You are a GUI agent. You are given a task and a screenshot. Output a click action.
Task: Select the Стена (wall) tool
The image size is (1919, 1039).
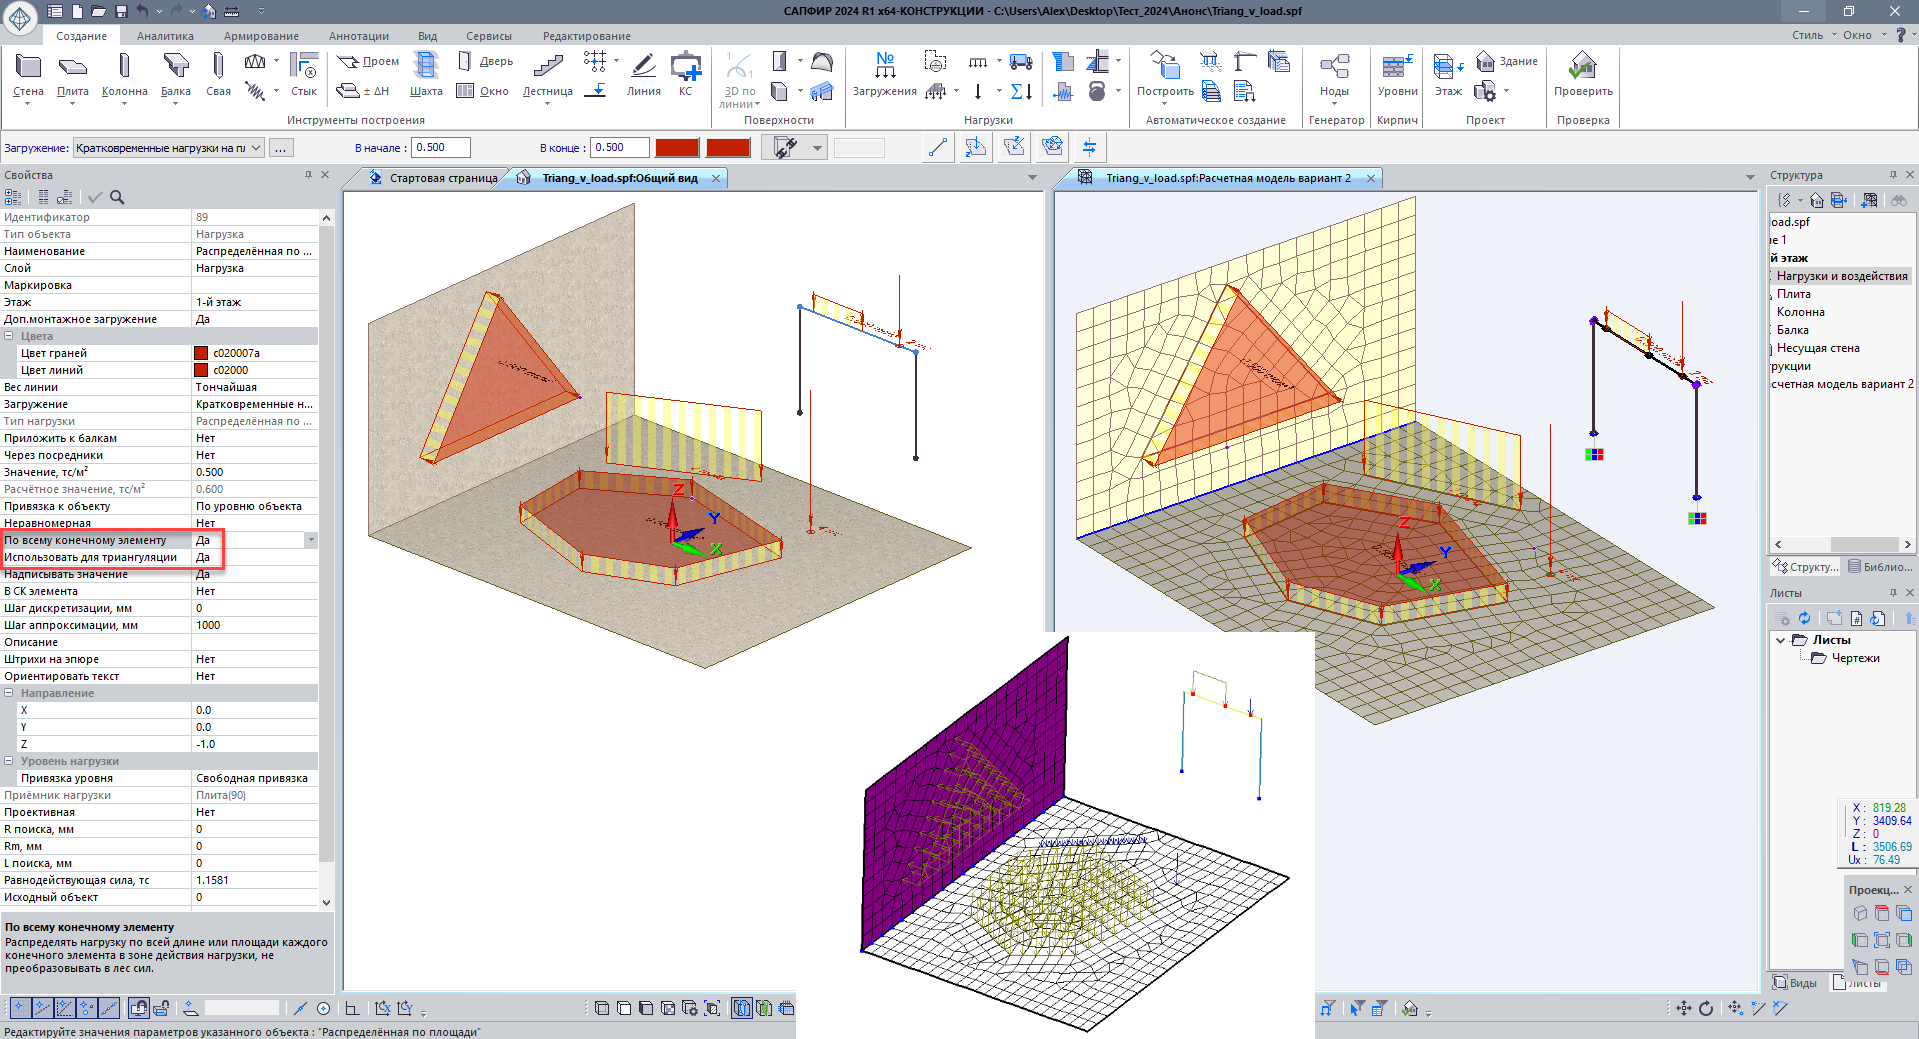coord(28,76)
